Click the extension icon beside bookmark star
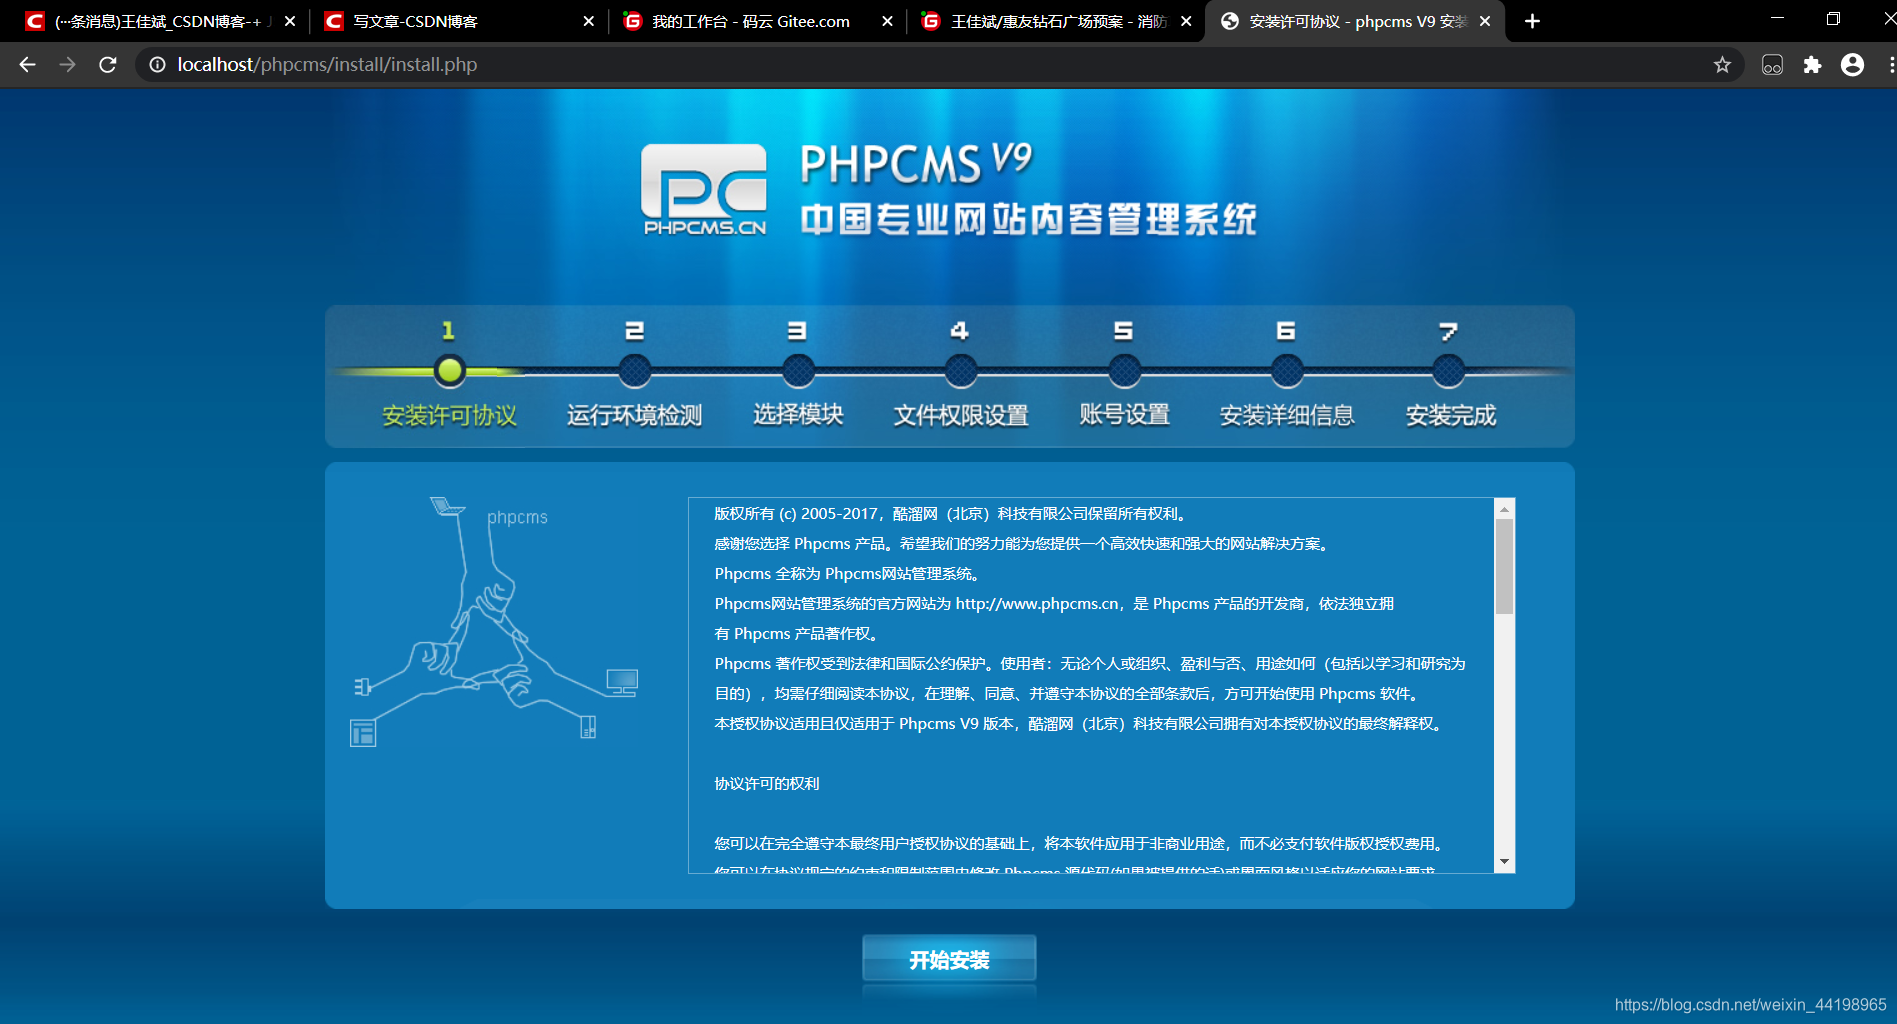 pos(1772,65)
